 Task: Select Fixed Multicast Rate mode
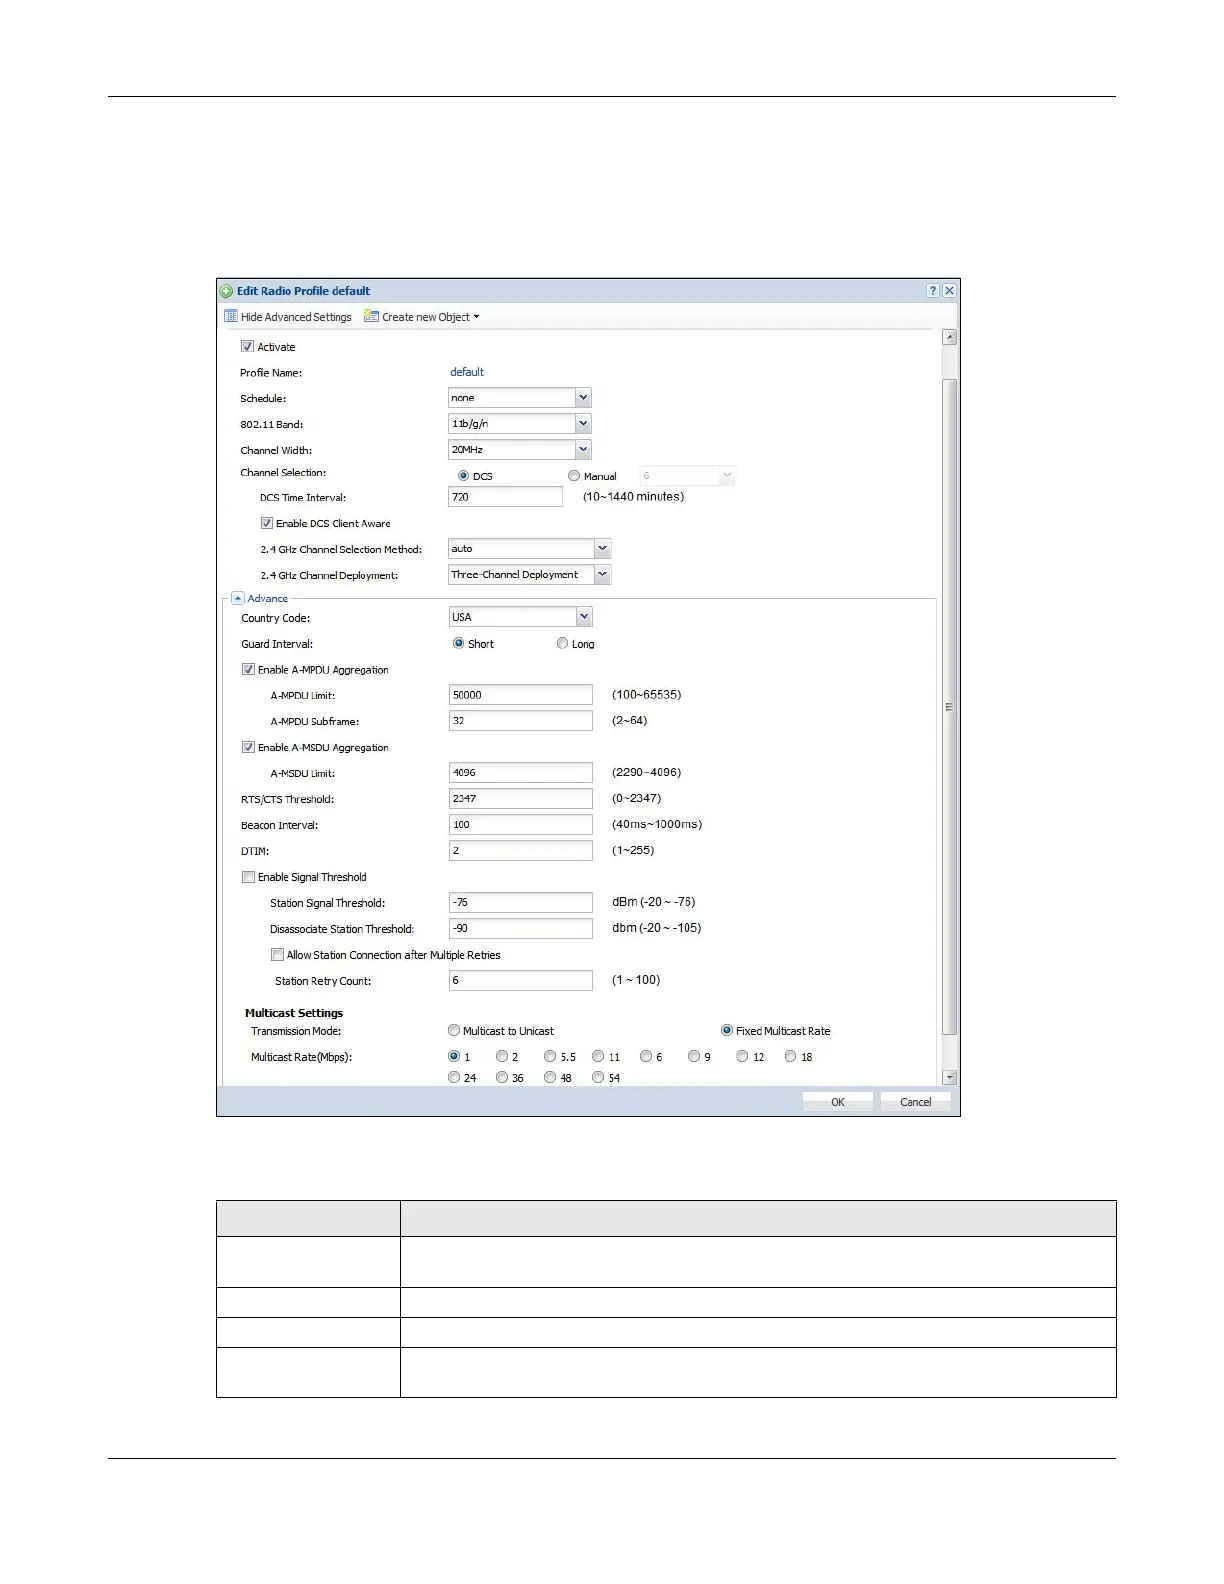click(727, 1030)
